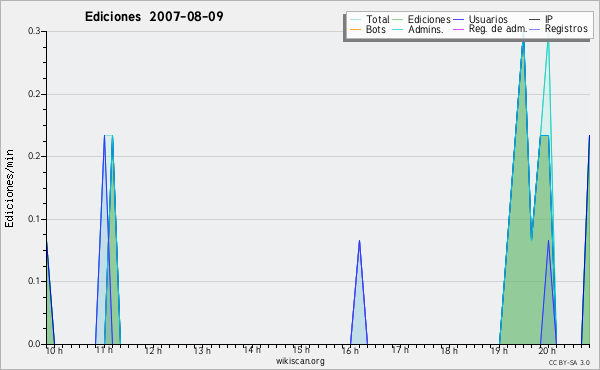Click the Ediciones legend entry
Viewport: 600px width, 370px height.
422,19
